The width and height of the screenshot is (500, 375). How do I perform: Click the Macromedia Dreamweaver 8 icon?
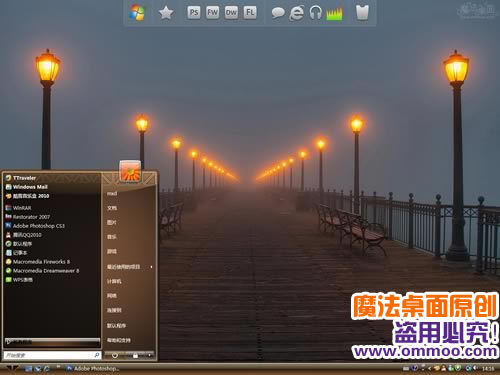(8, 271)
